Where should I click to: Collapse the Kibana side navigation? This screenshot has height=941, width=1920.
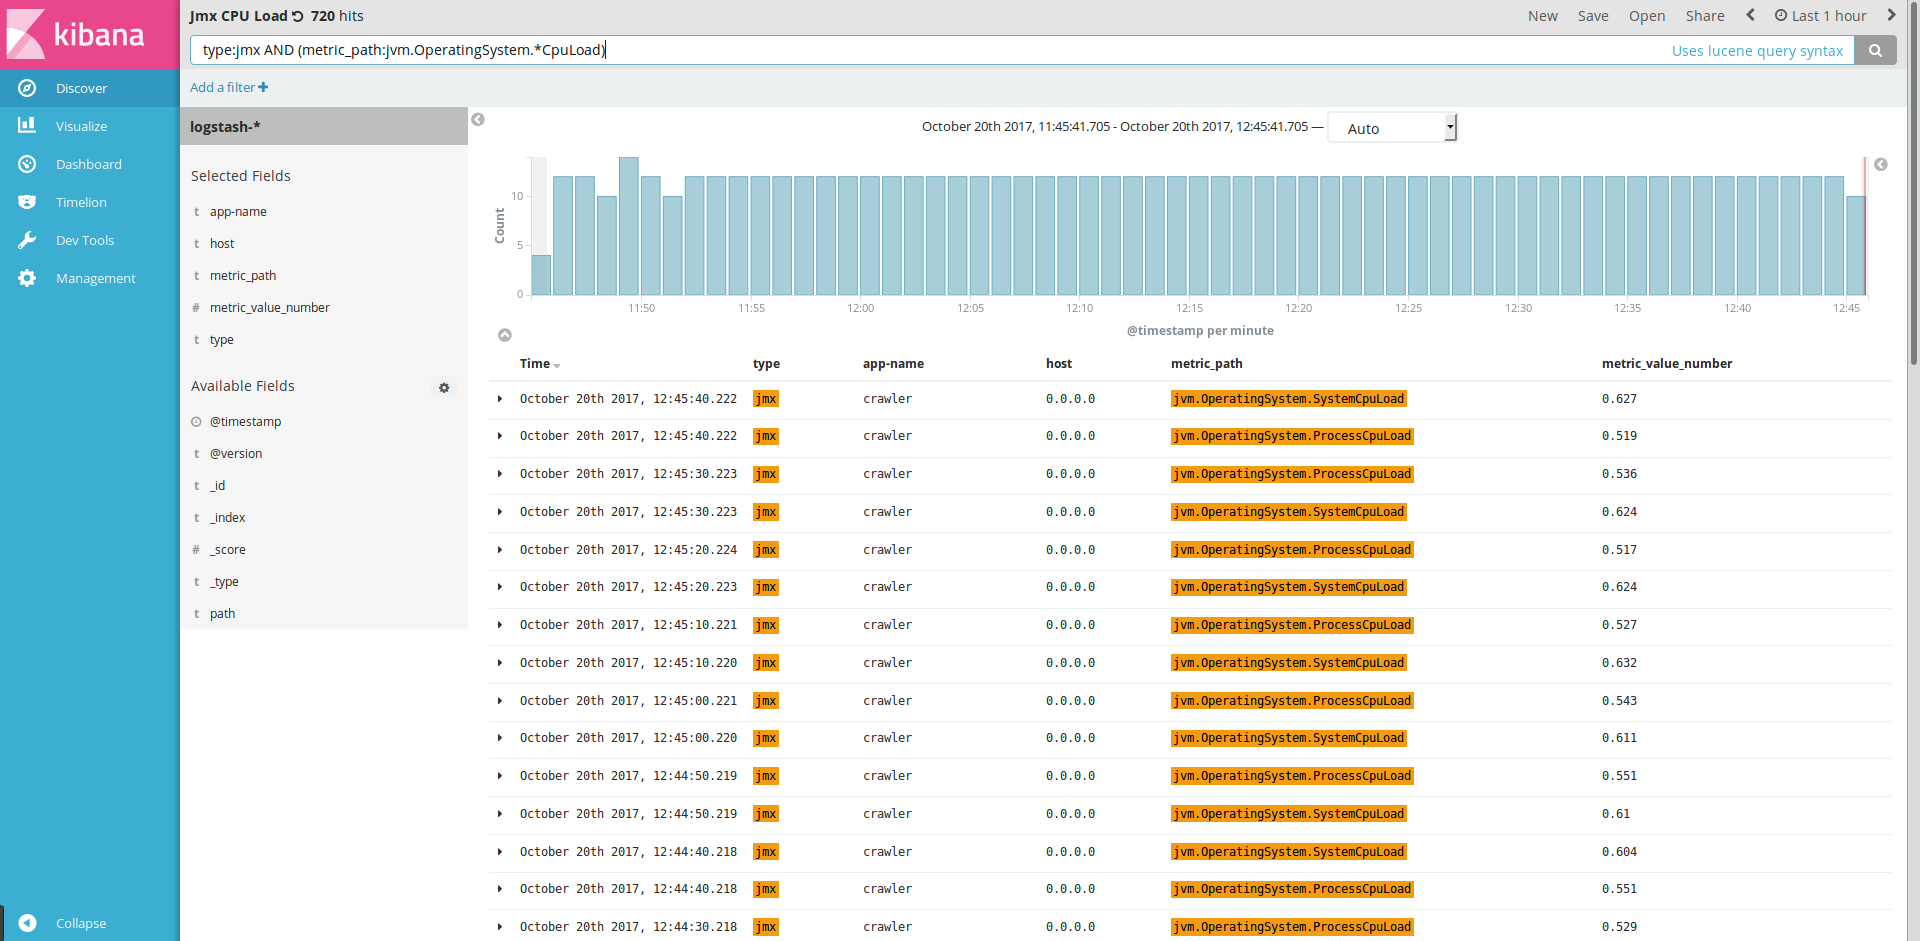tap(28, 923)
